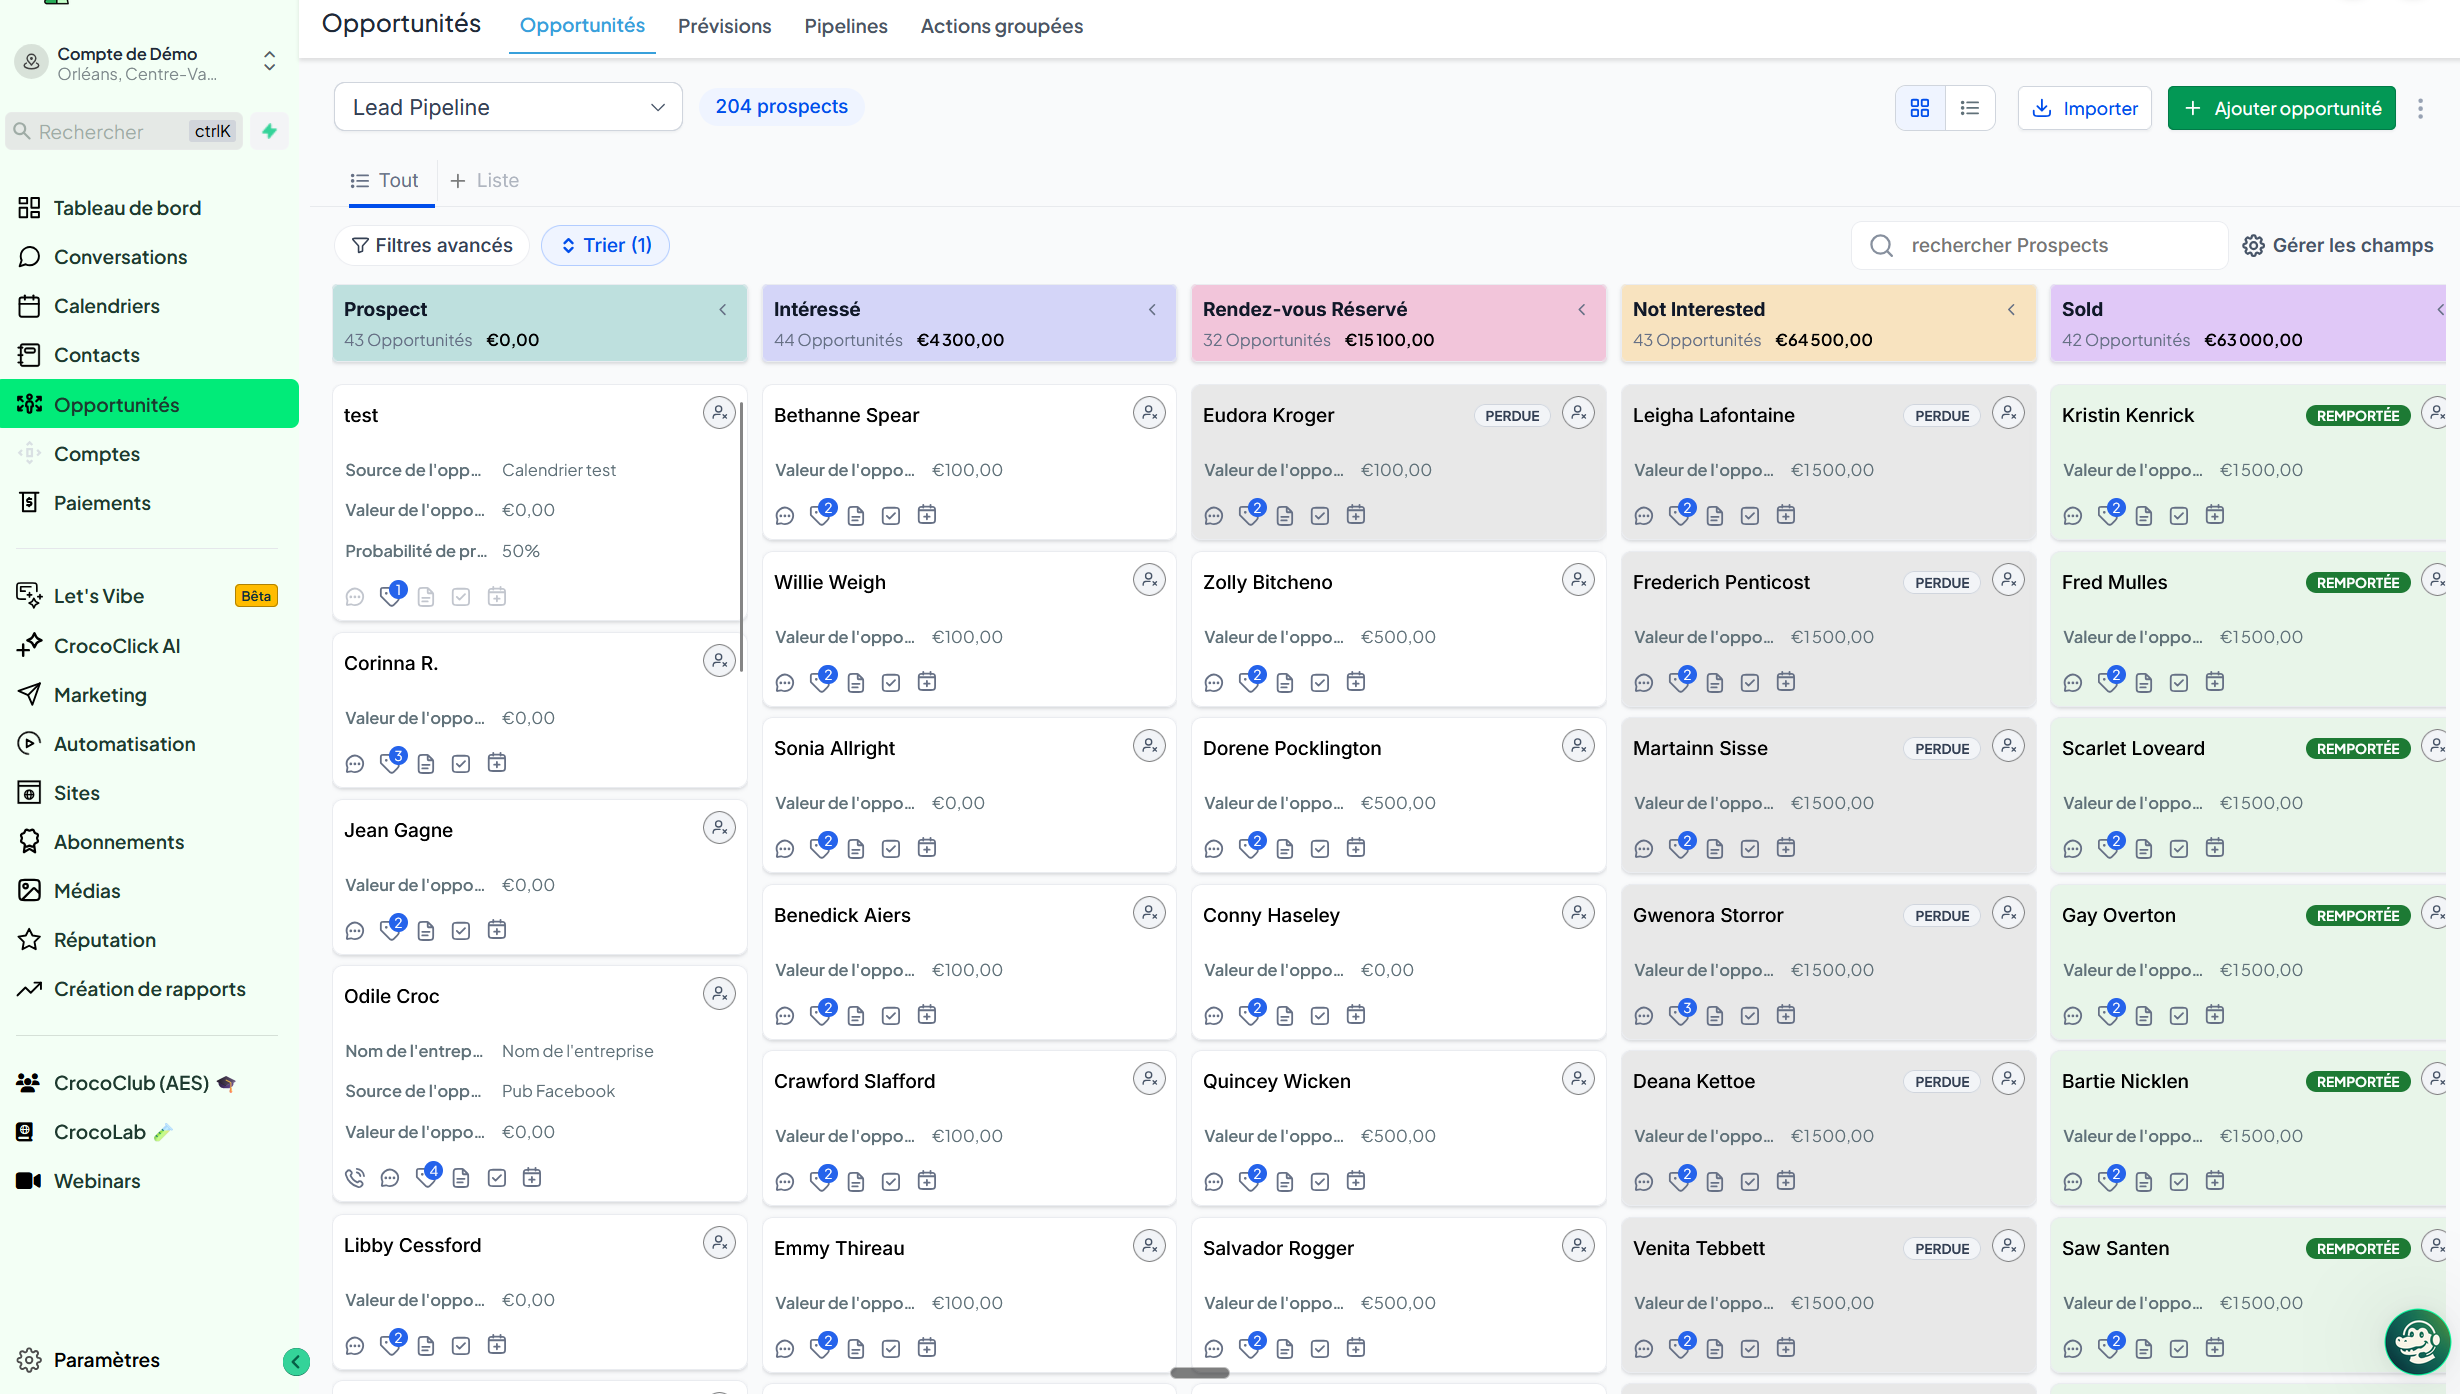Viewport: 2460px width, 1394px height.
Task: Collapse the sidebar with the green arrow
Action: click(x=296, y=1361)
